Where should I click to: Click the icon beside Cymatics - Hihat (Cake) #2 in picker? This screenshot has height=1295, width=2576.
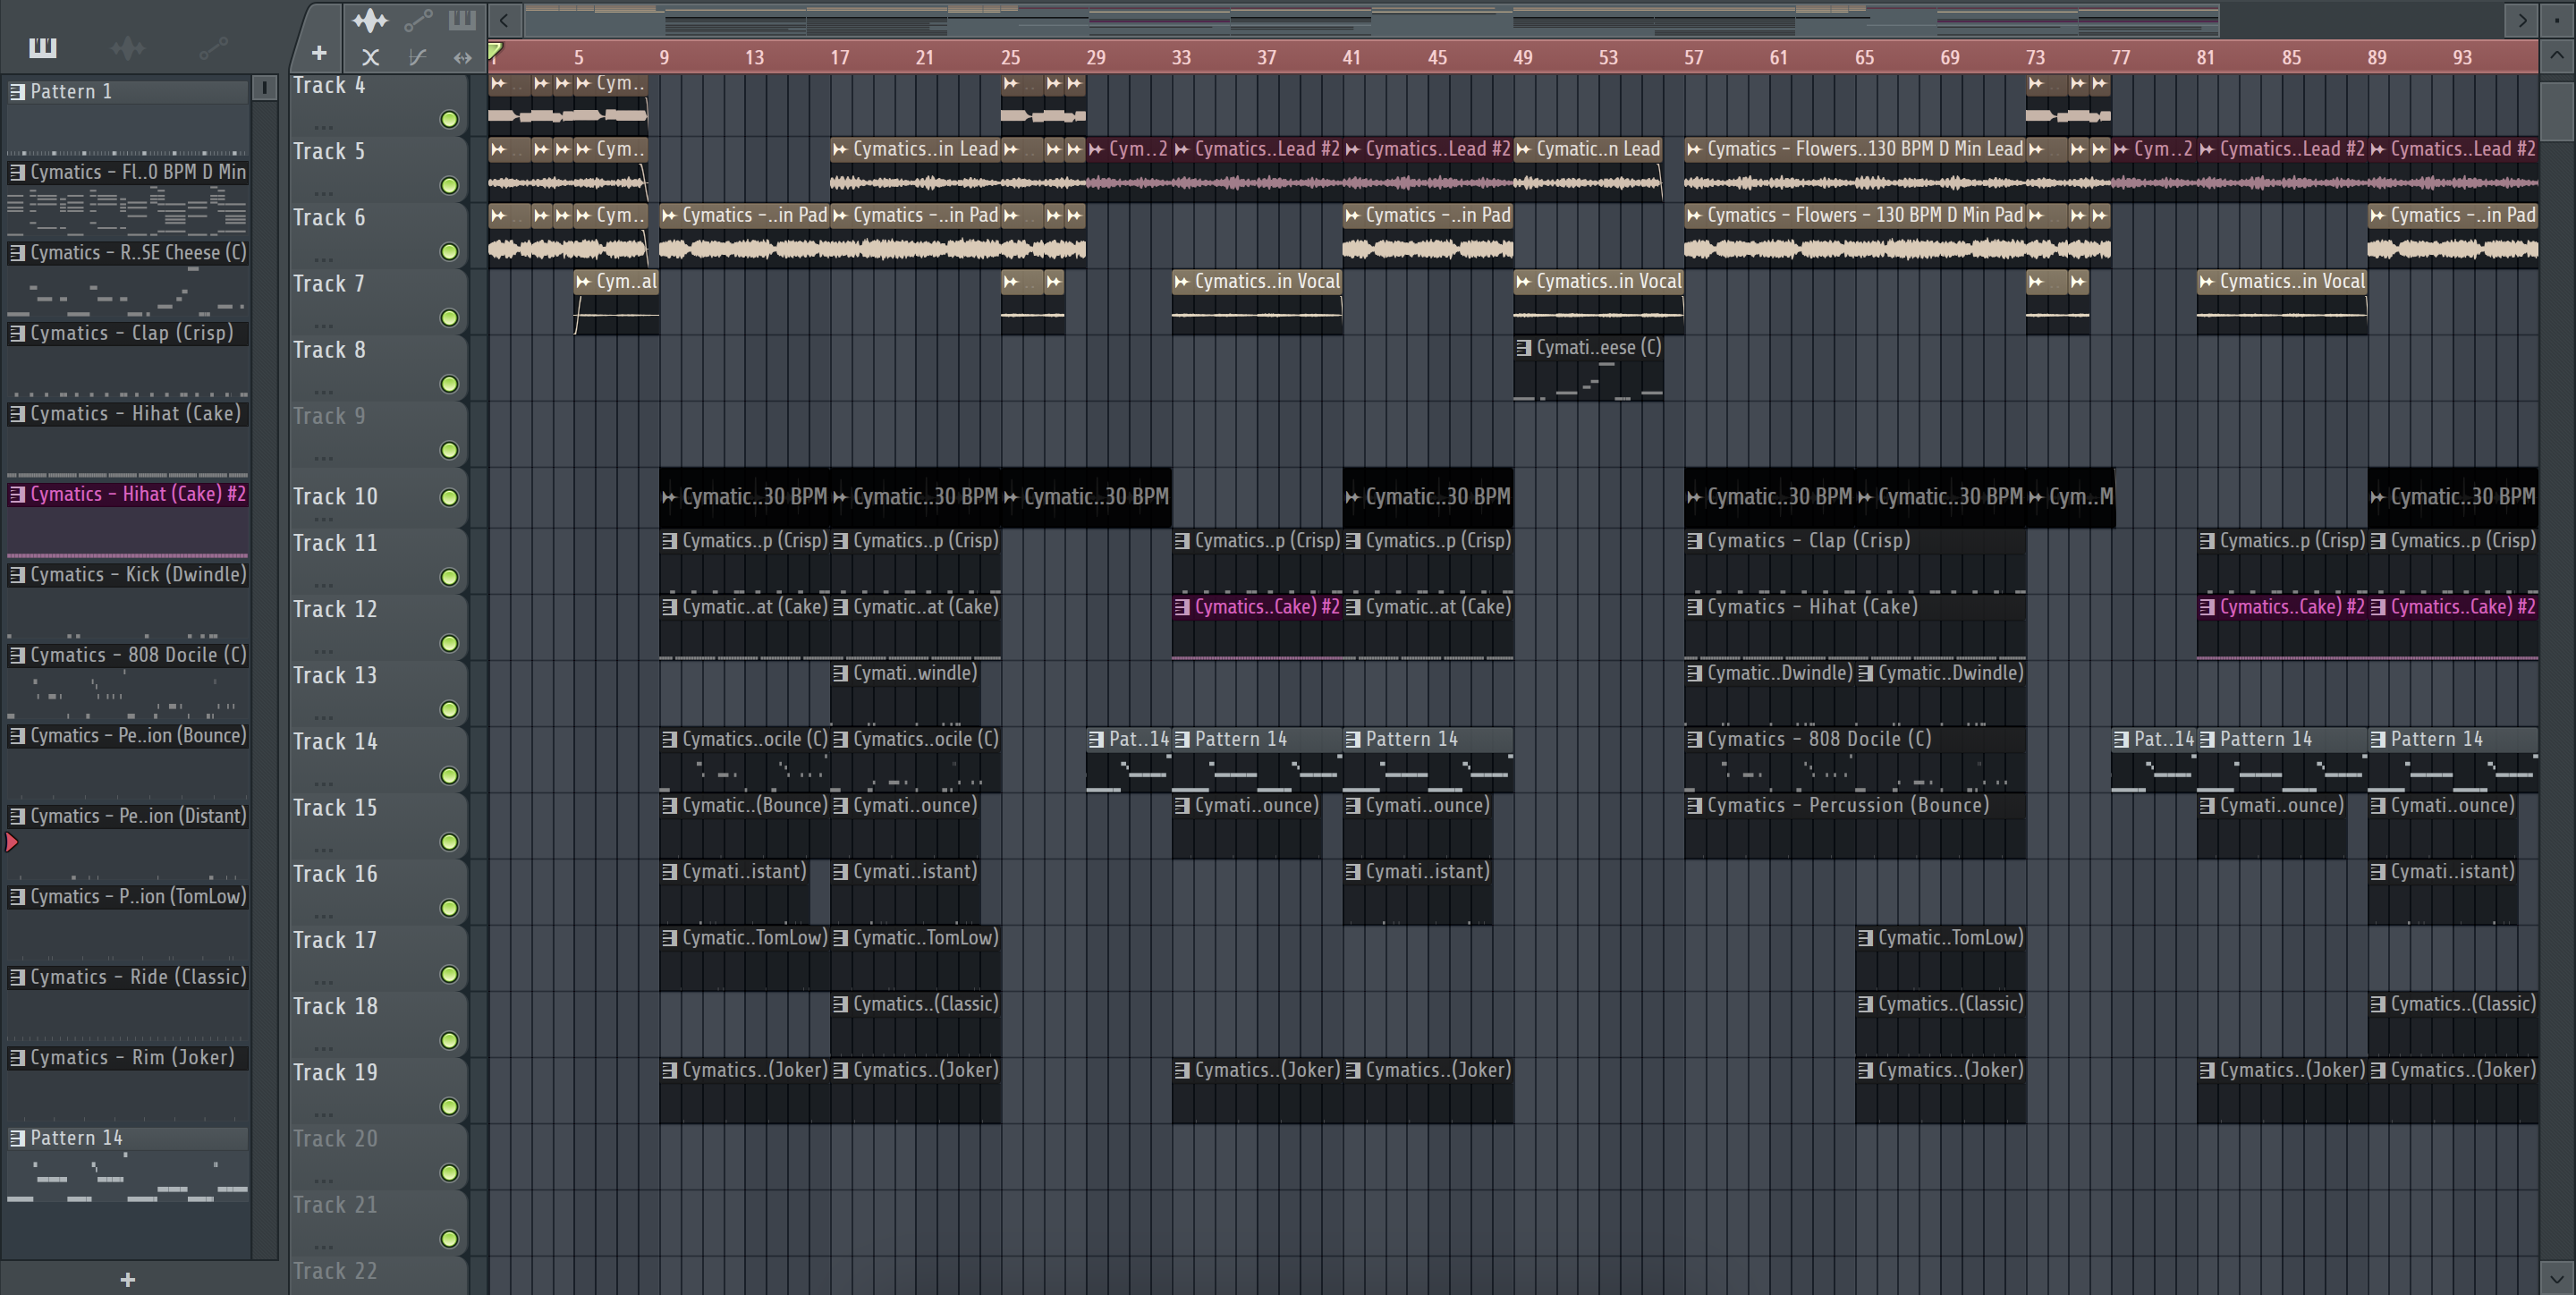coord(17,494)
